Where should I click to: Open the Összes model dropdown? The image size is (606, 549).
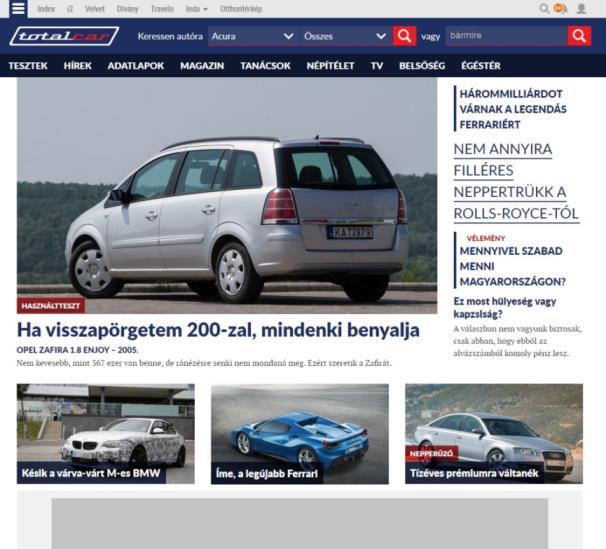(346, 36)
